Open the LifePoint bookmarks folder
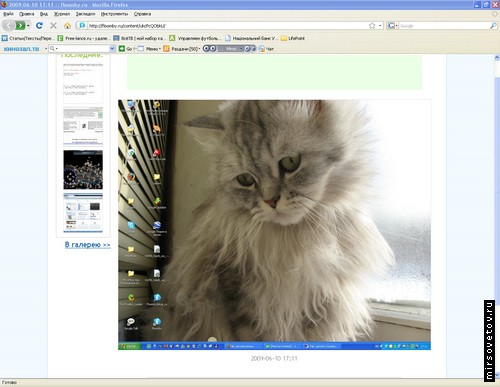The height and width of the screenshot is (387, 500). coord(293,38)
